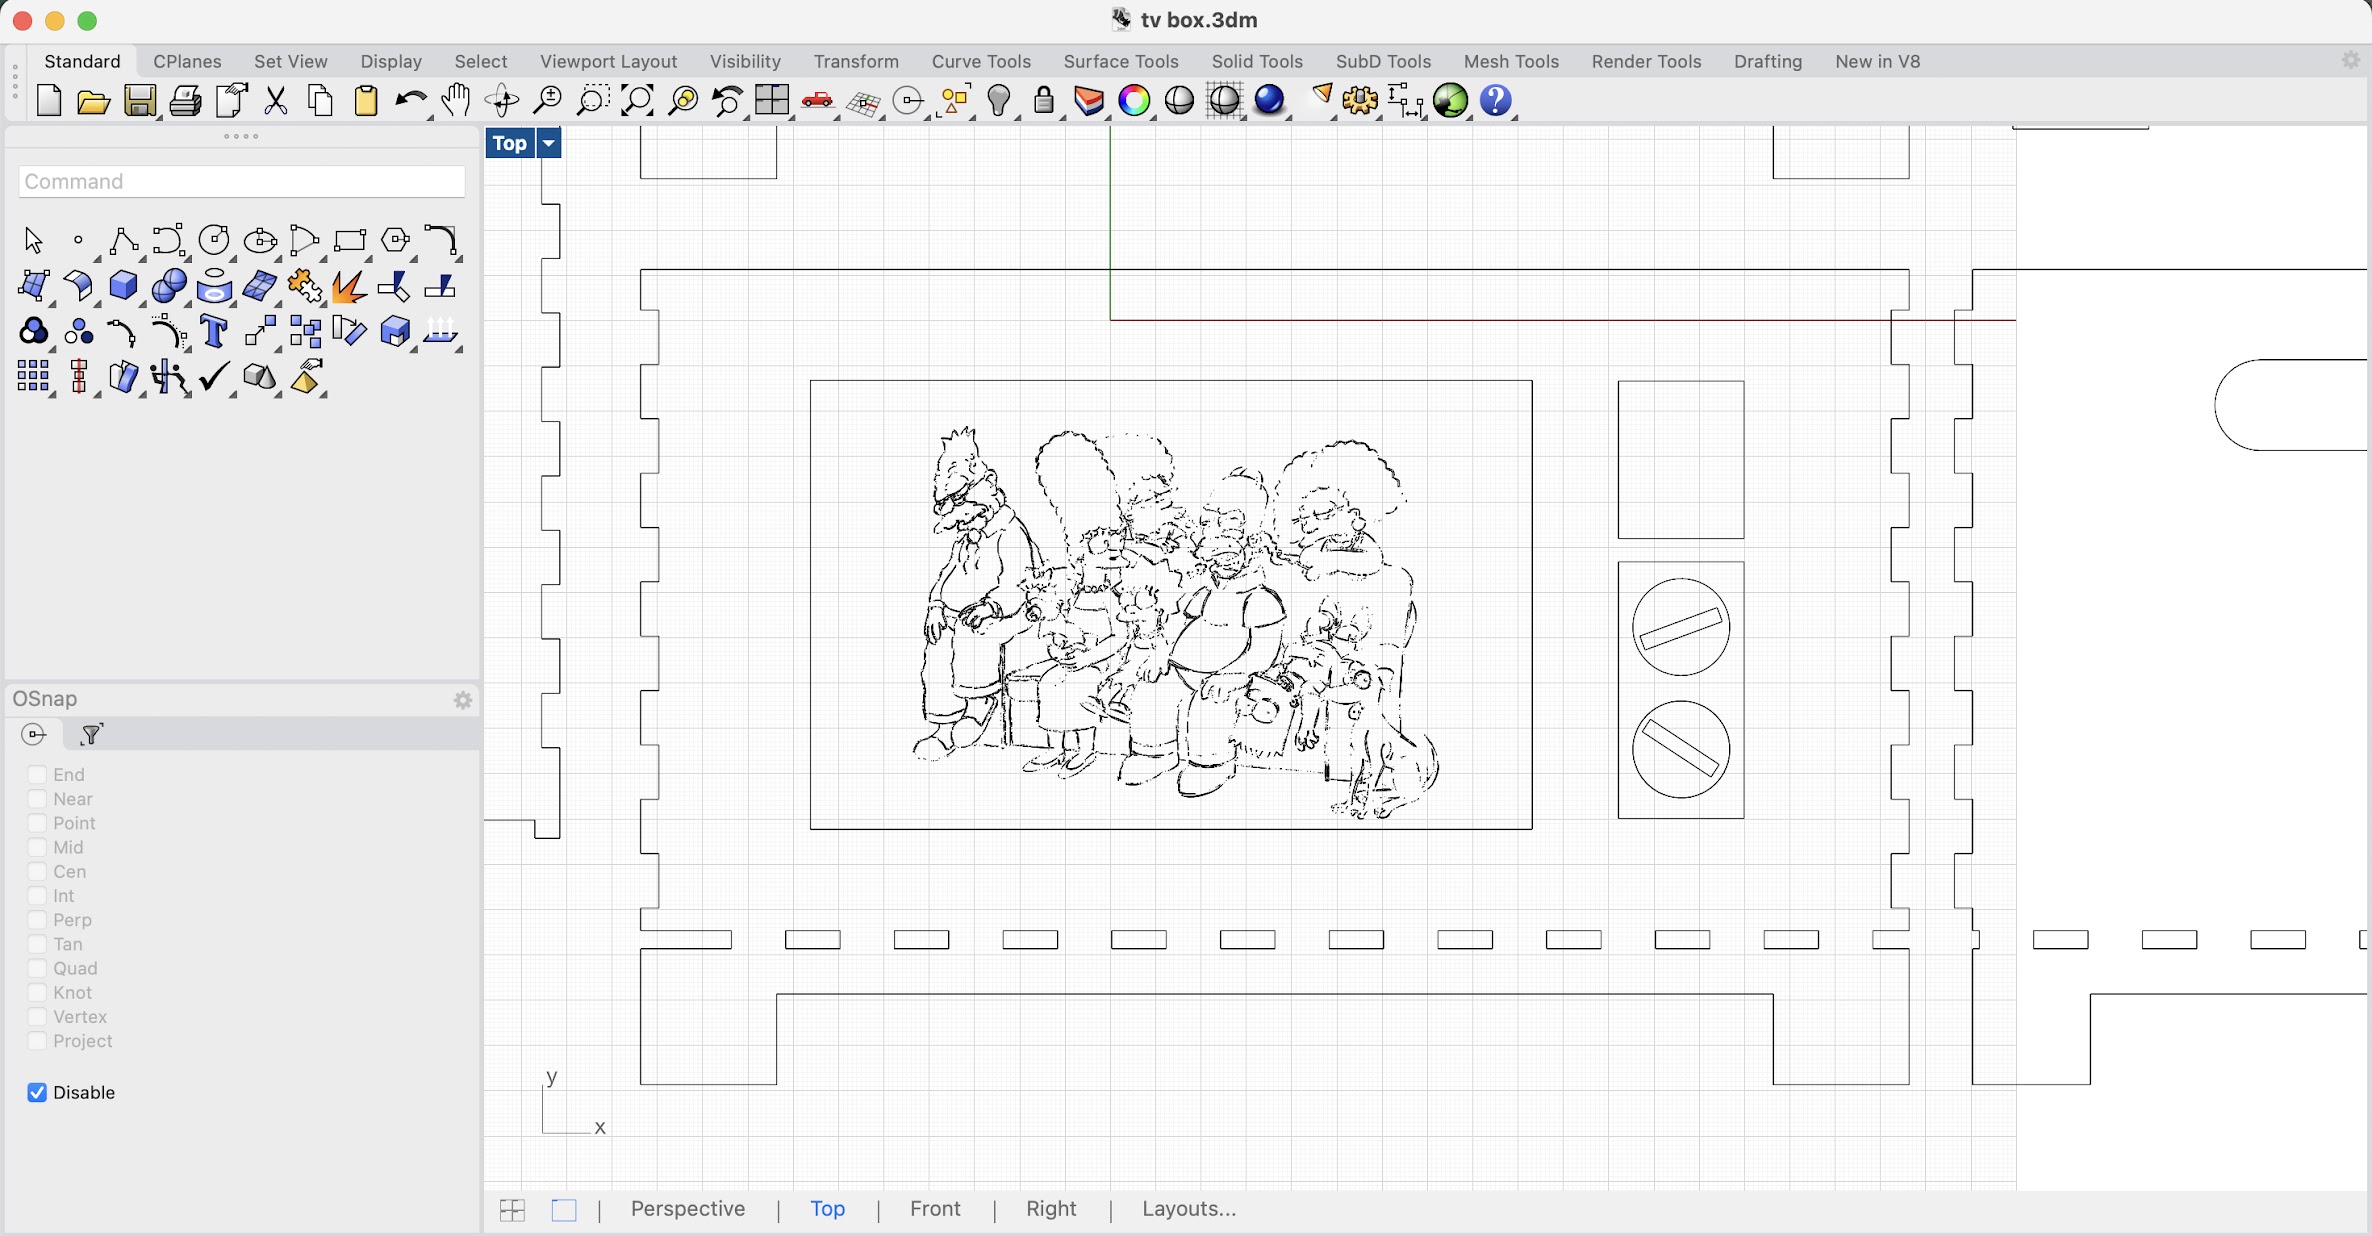Switch to the Curve Tools tab
This screenshot has width=2372, height=1236.
coord(980,61)
